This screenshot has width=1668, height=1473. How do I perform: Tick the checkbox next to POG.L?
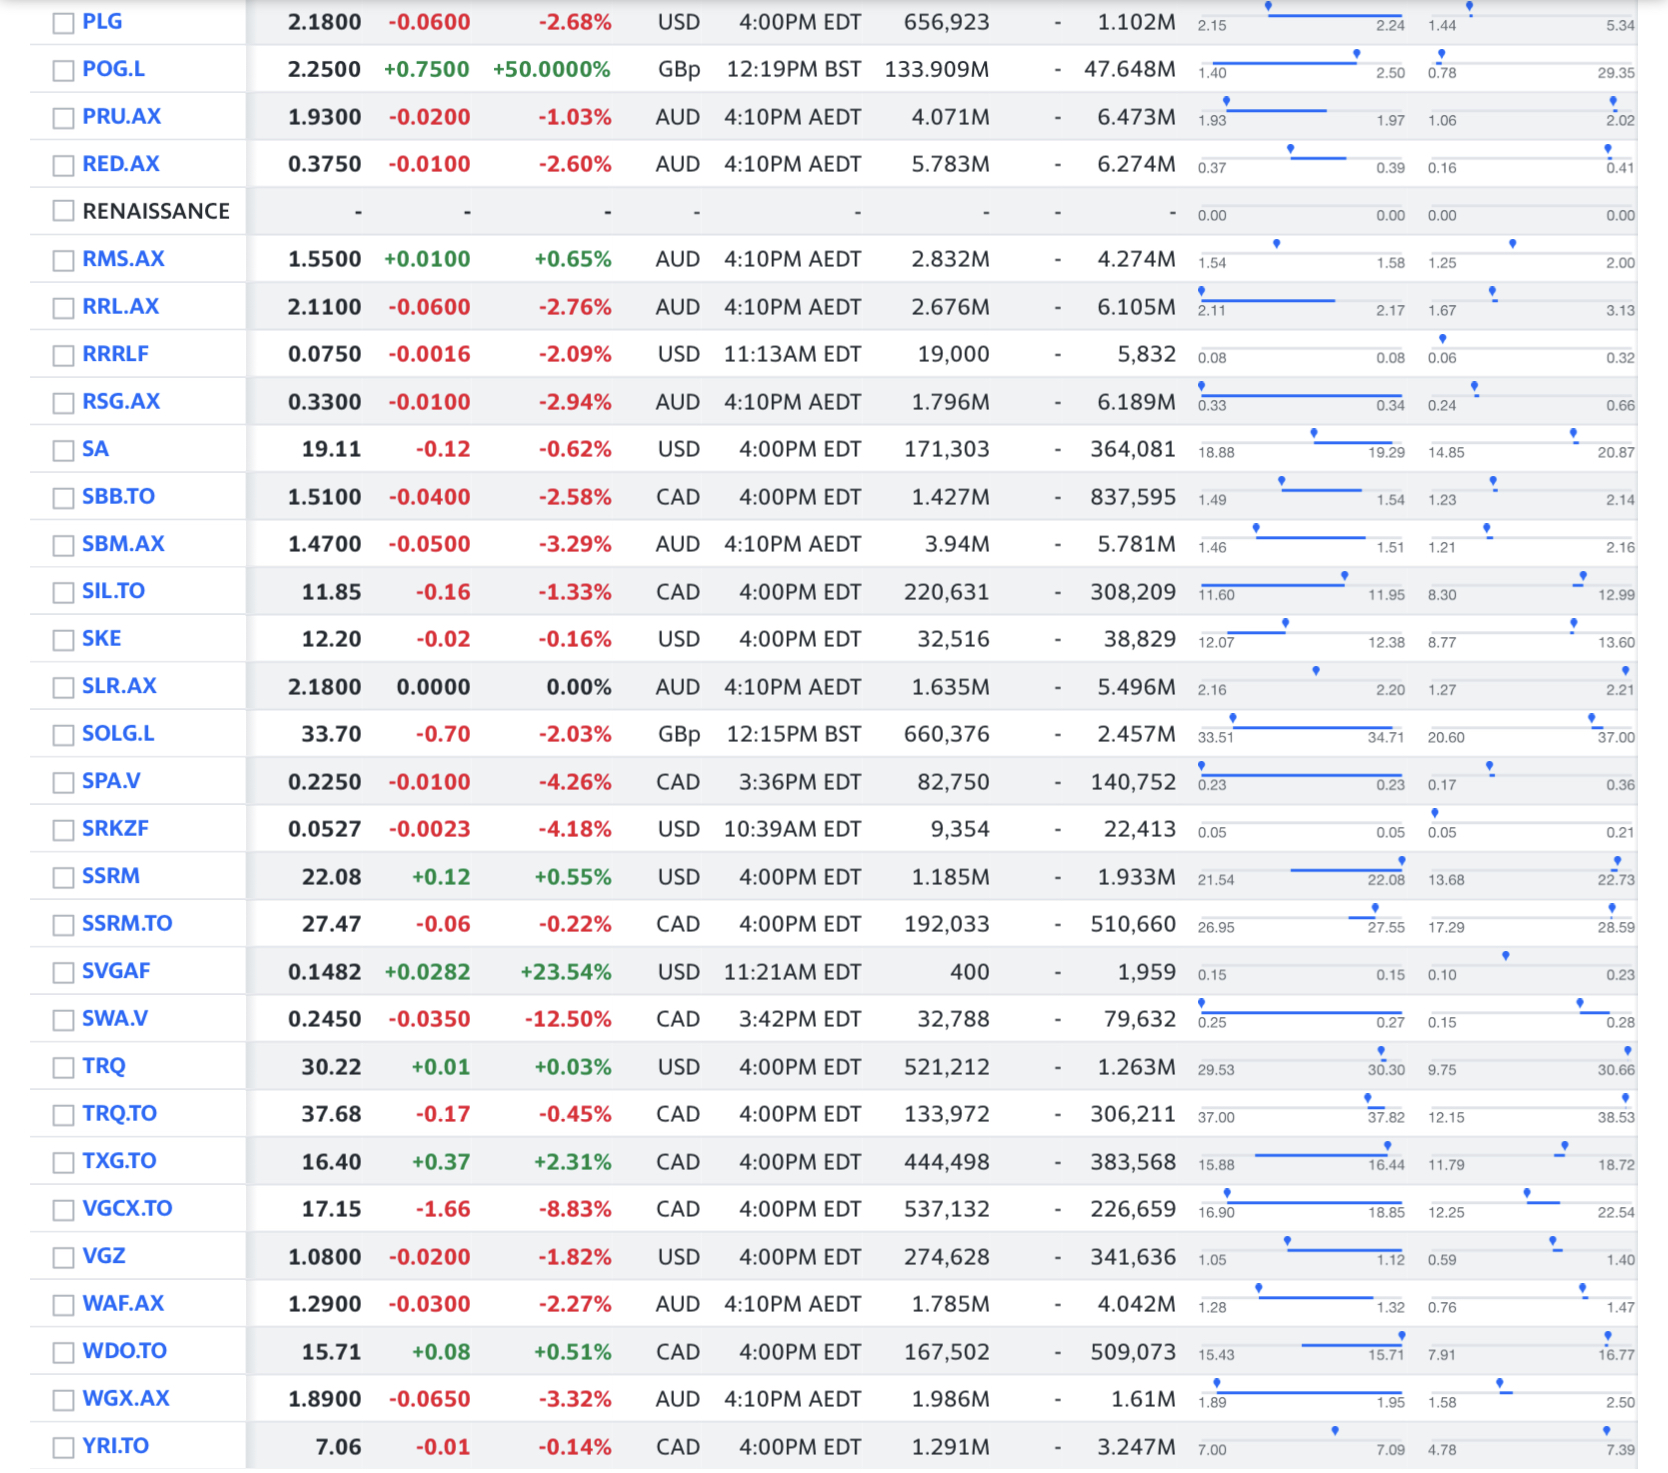[63, 70]
